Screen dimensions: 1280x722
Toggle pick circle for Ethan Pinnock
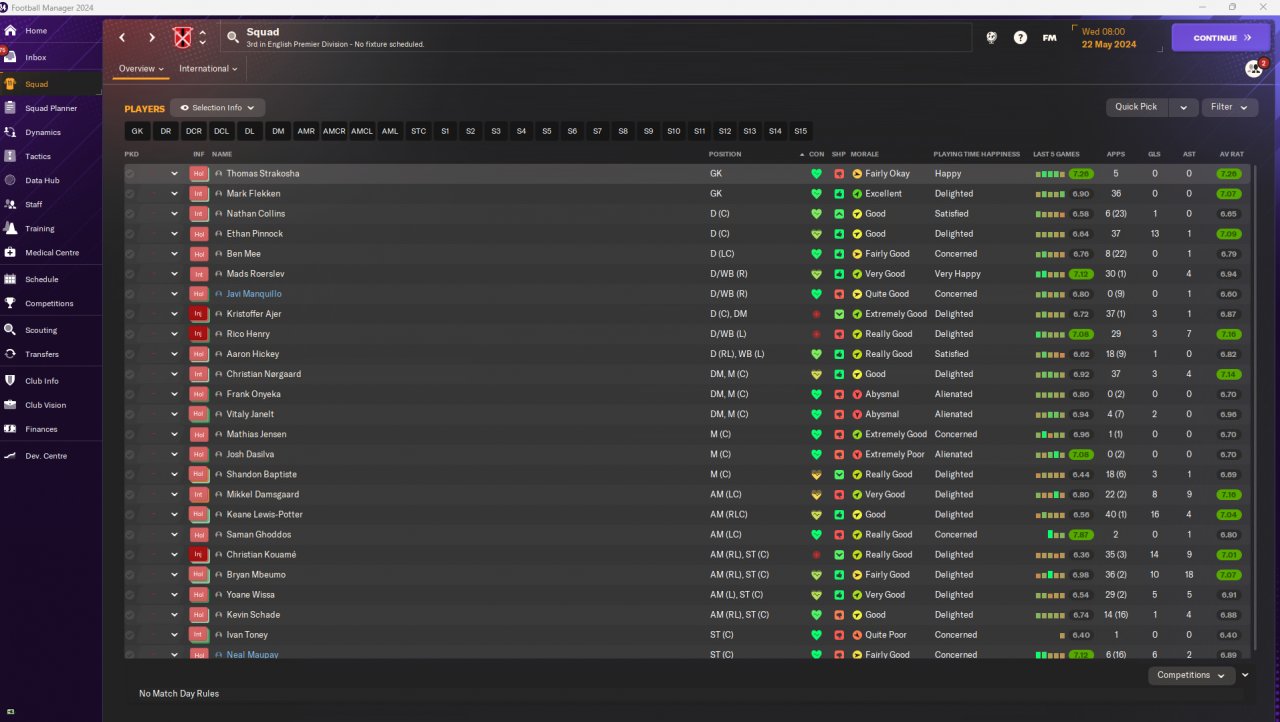coord(130,234)
